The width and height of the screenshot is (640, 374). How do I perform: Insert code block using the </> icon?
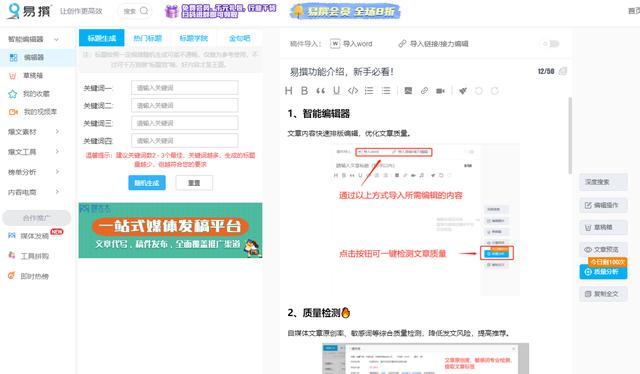coord(353,91)
